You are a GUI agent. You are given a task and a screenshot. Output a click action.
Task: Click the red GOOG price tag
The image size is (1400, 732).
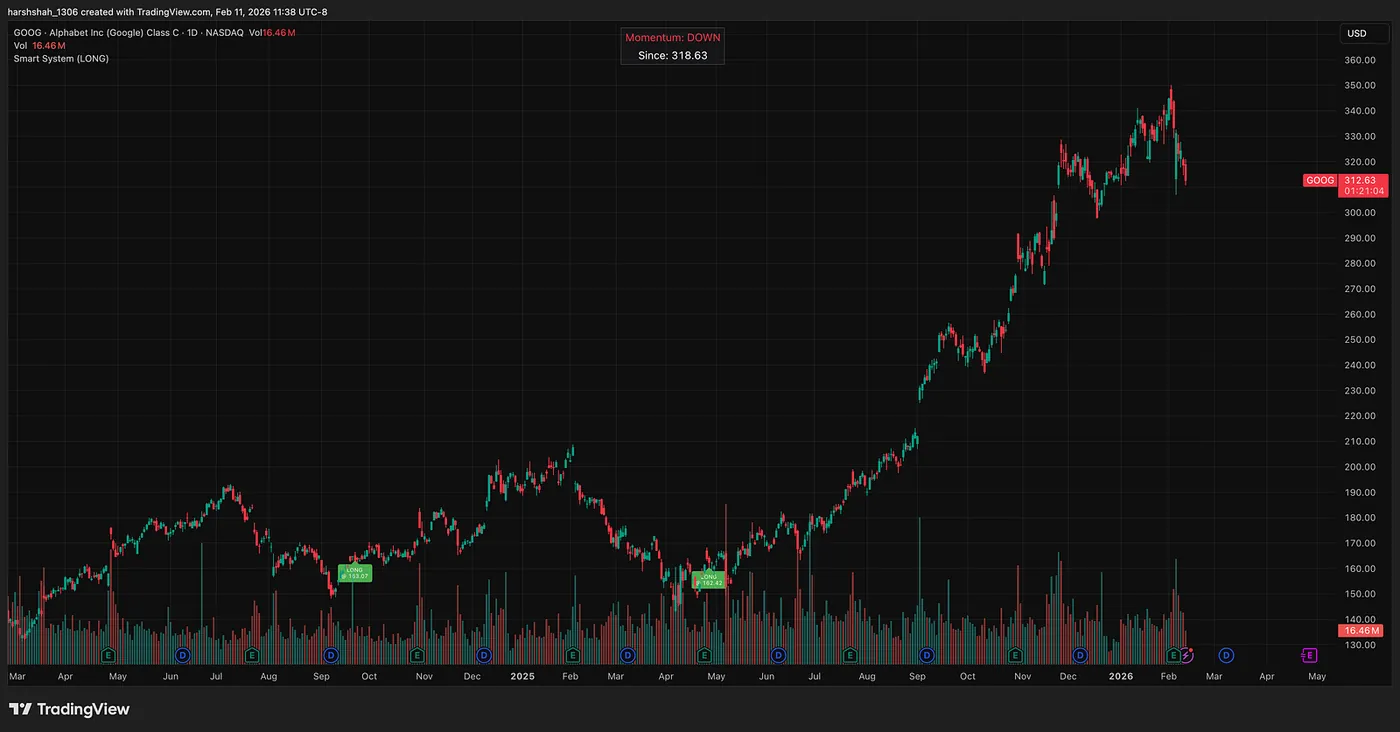(1320, 181)
